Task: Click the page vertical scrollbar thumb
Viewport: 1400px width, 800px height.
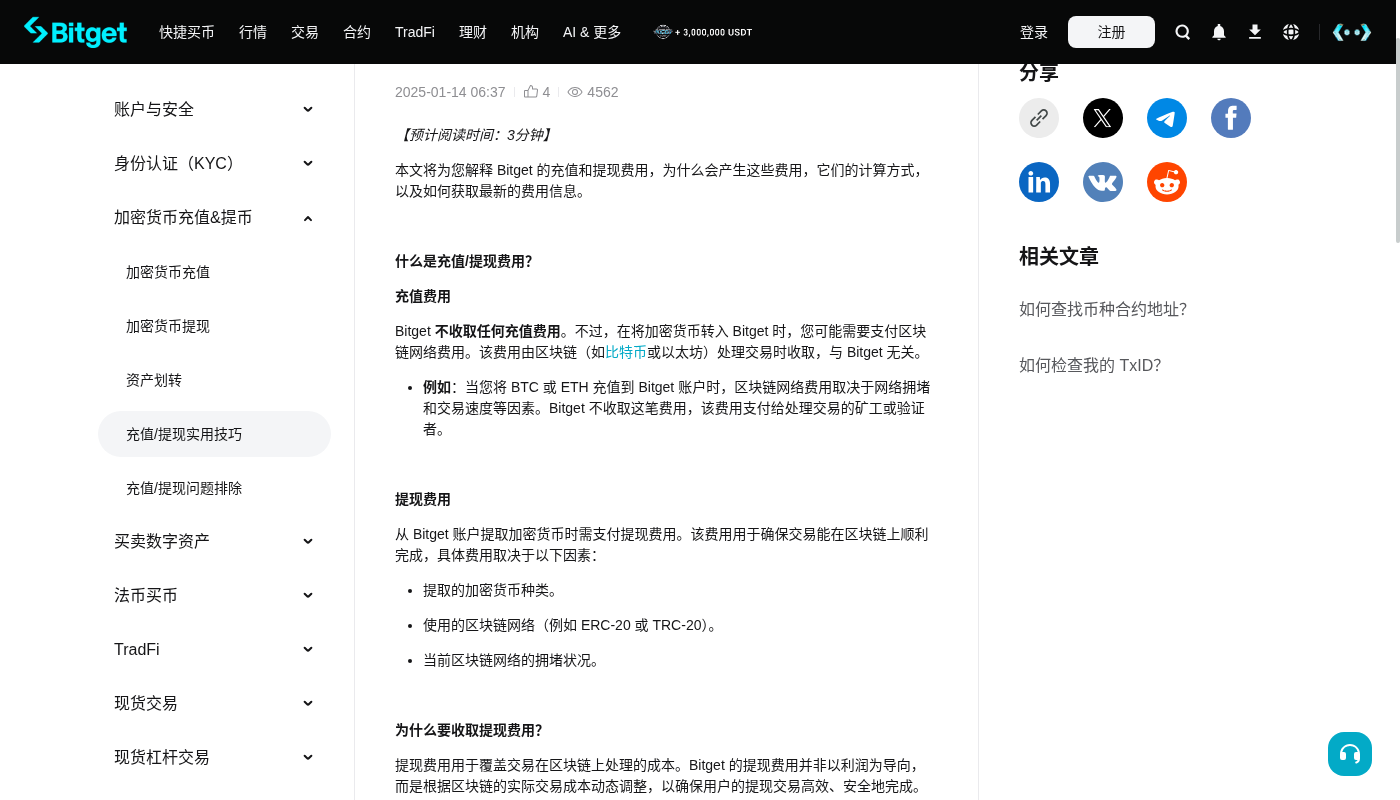Action: (x=1397, y=140)
